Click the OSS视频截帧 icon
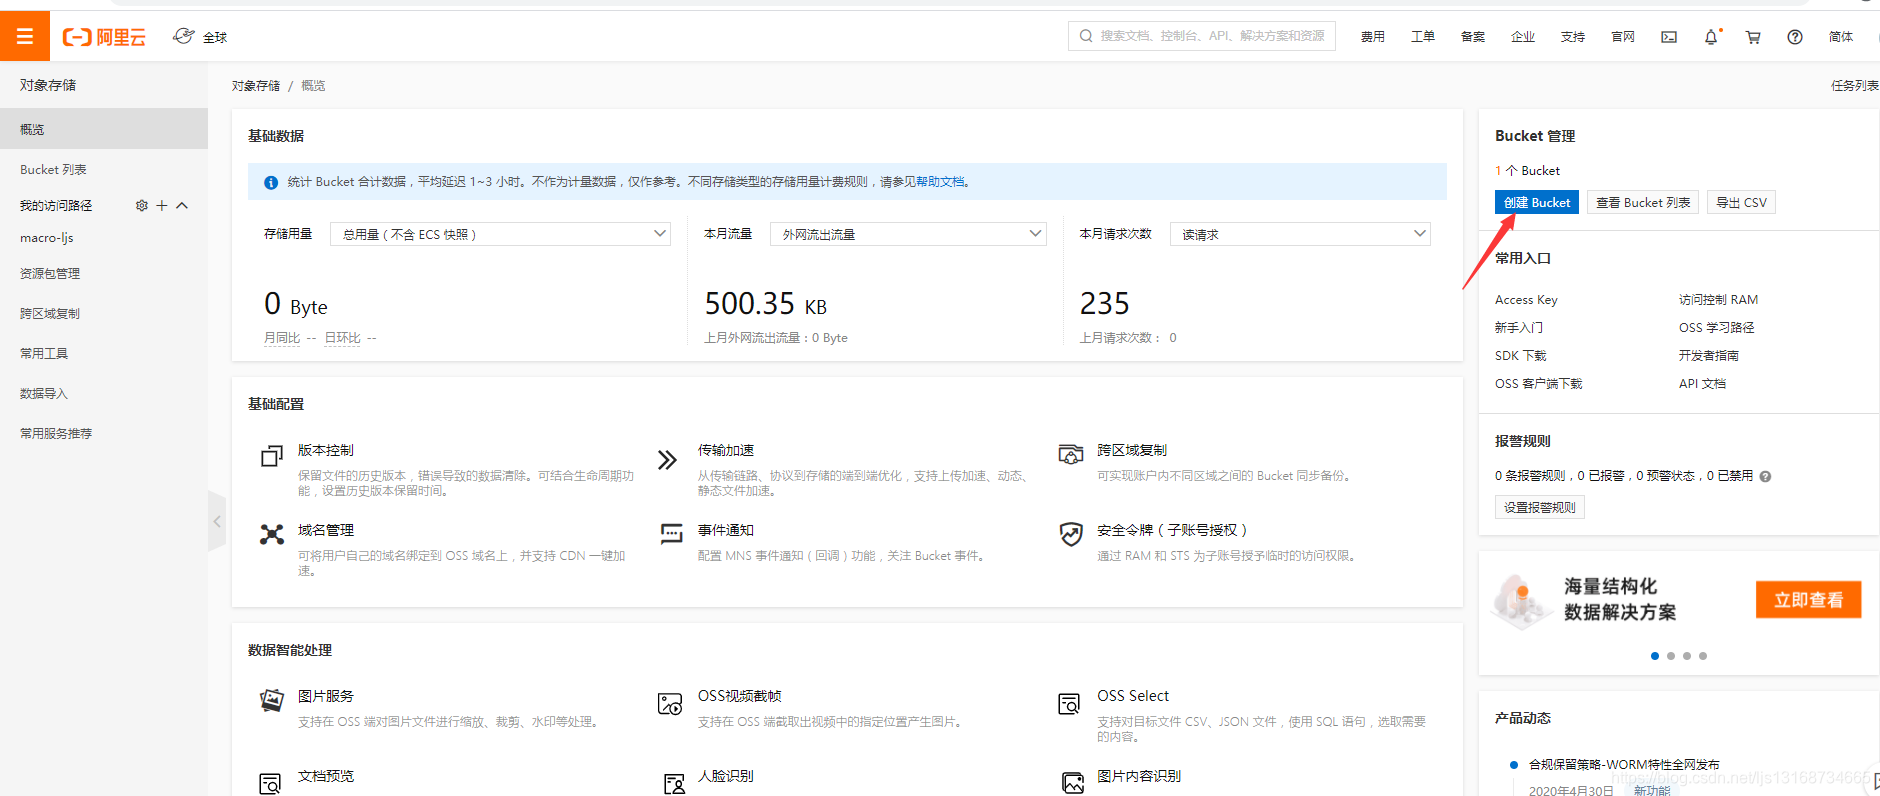This screenshot has width=1880, height=796. click(x=670, y=704)
